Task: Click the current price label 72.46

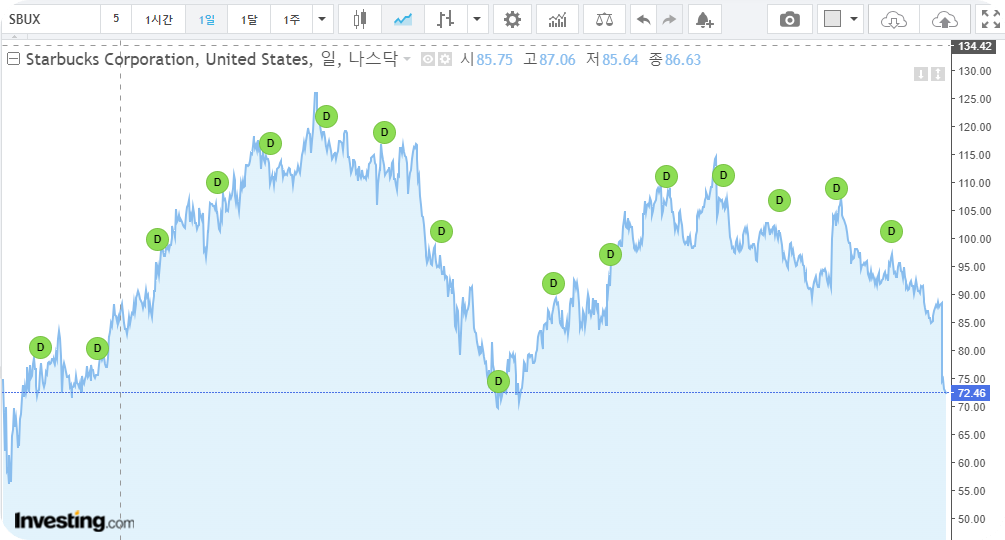Action: pos(971,393)
